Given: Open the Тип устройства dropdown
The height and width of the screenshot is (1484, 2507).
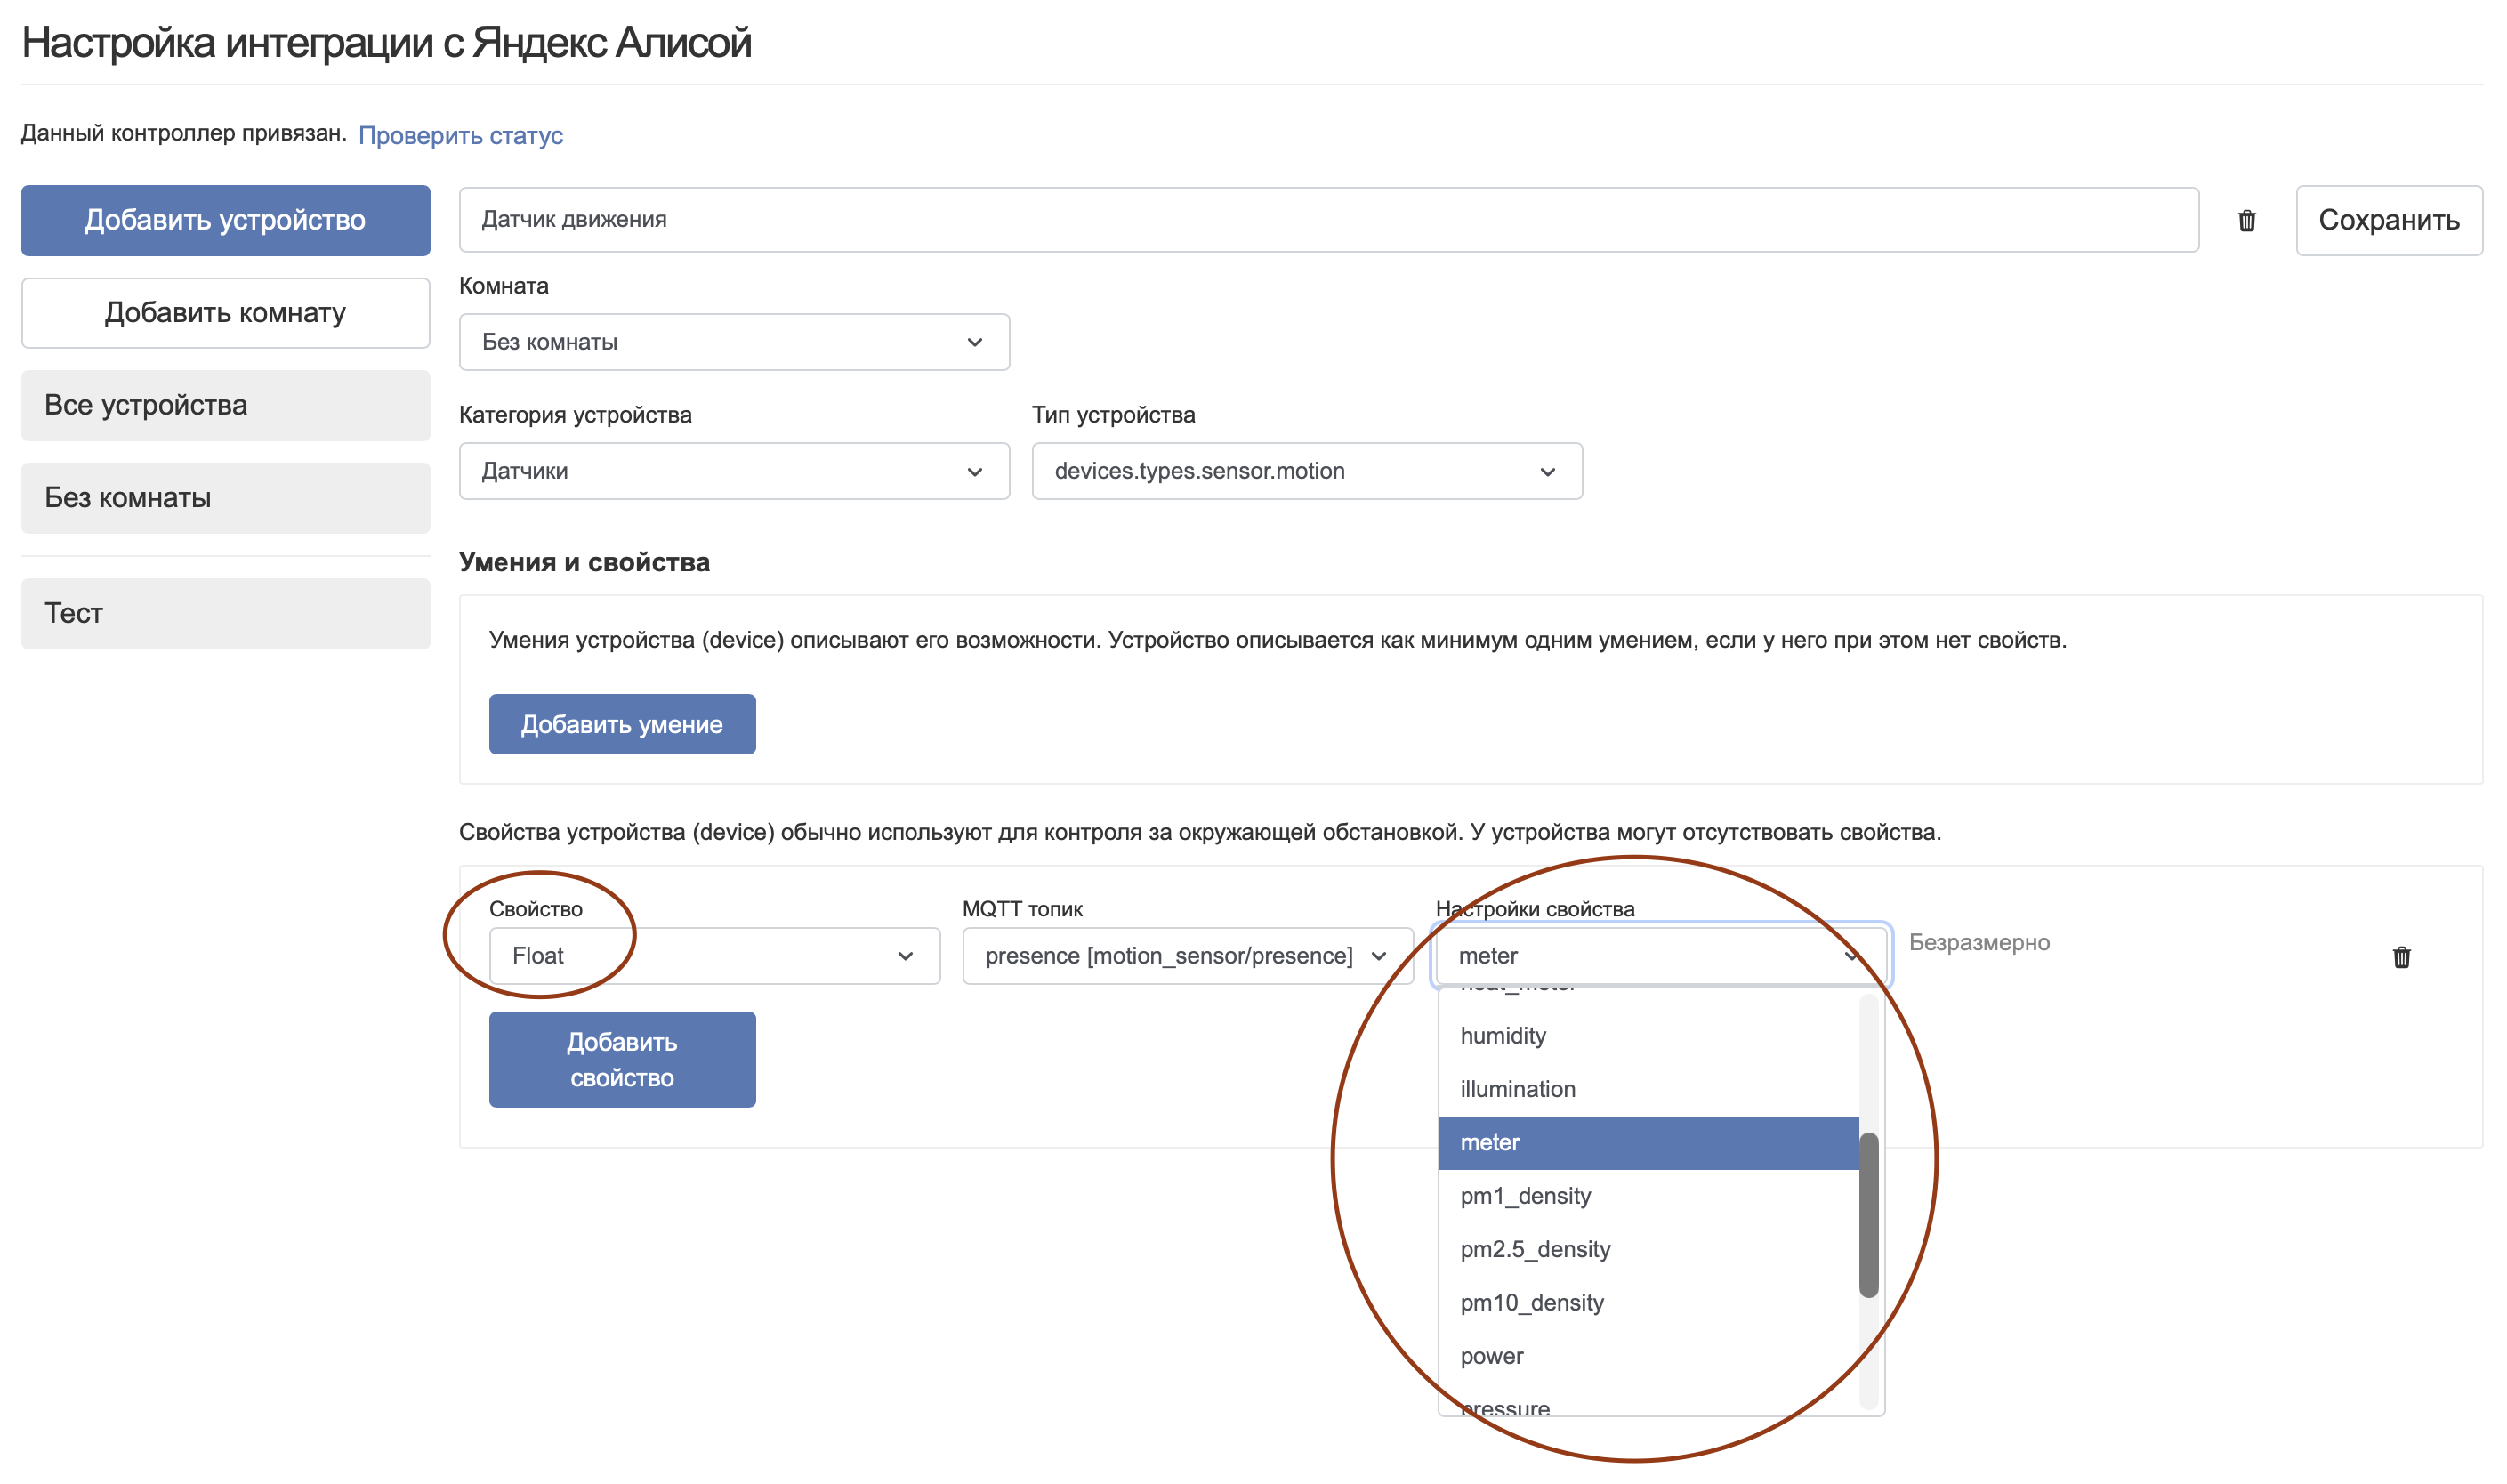Looking at the screenshot, I should coord(1305,471).
